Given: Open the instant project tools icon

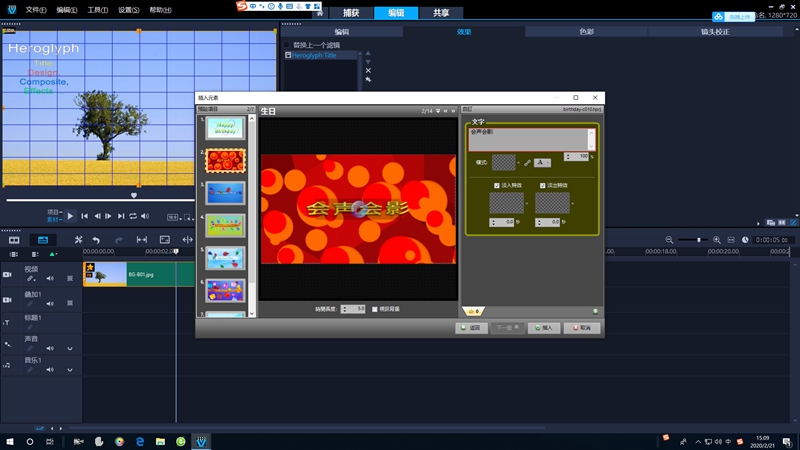Looking at the screenshot, I should click(x=79, y=239).
